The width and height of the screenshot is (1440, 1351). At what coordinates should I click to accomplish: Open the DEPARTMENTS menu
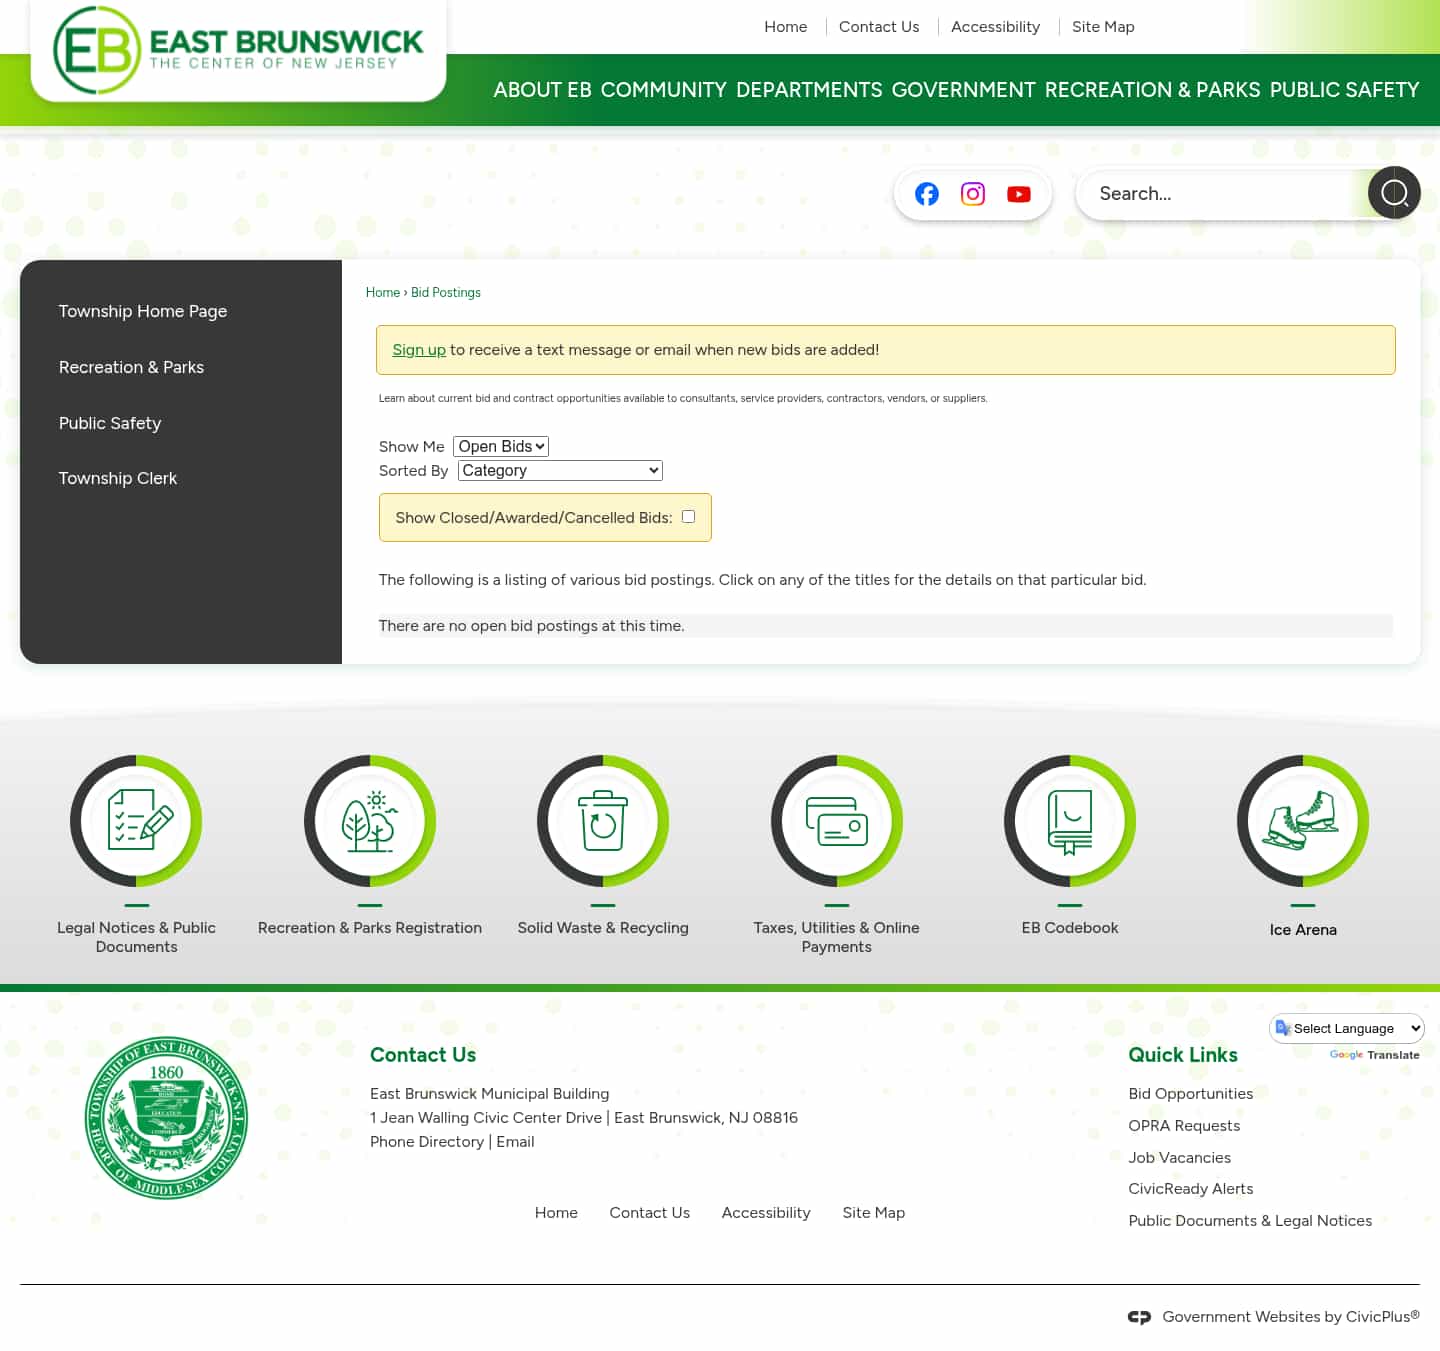(809, 90)
